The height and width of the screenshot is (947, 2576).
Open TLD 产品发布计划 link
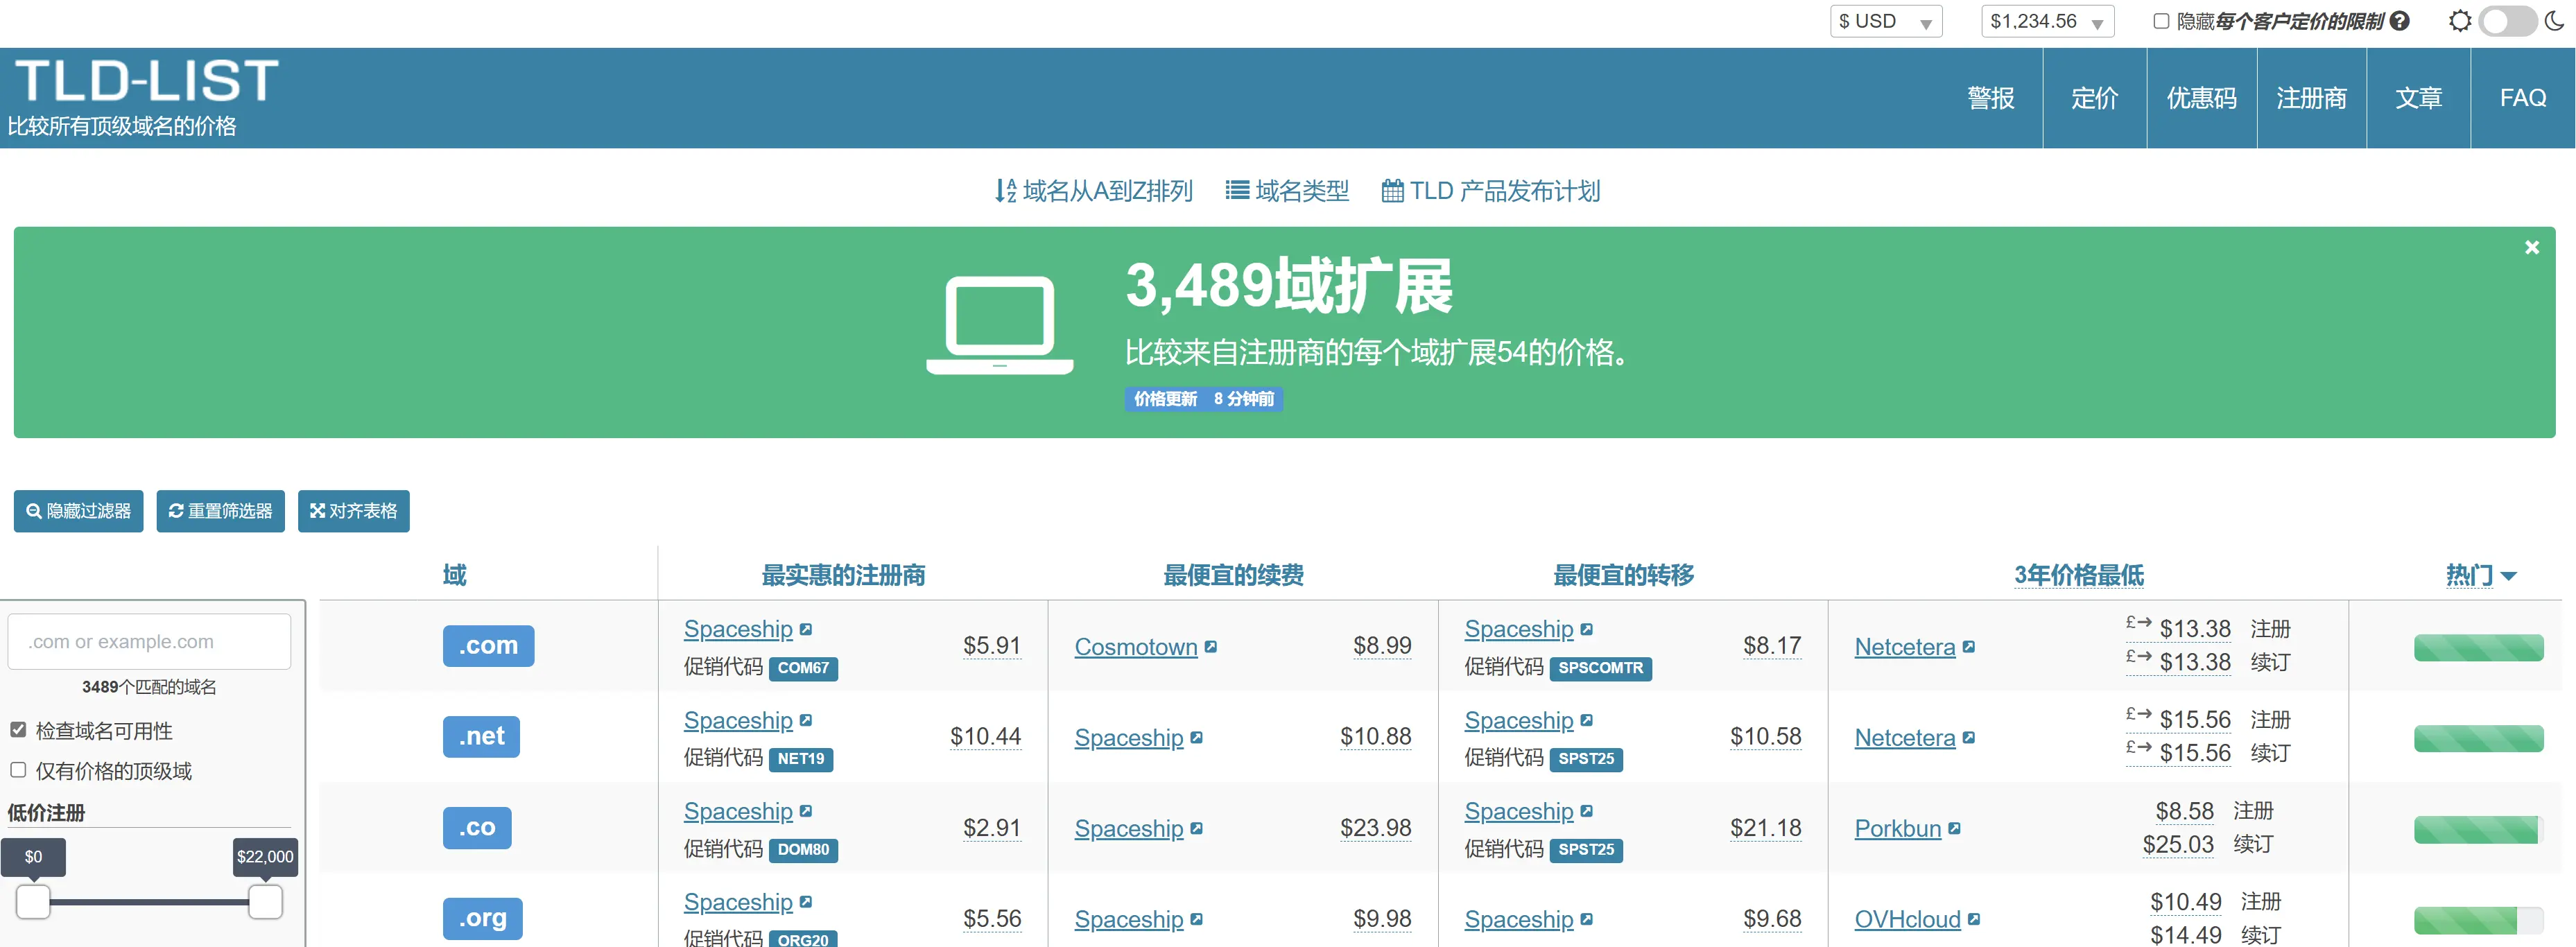[x=1490, y=191]
